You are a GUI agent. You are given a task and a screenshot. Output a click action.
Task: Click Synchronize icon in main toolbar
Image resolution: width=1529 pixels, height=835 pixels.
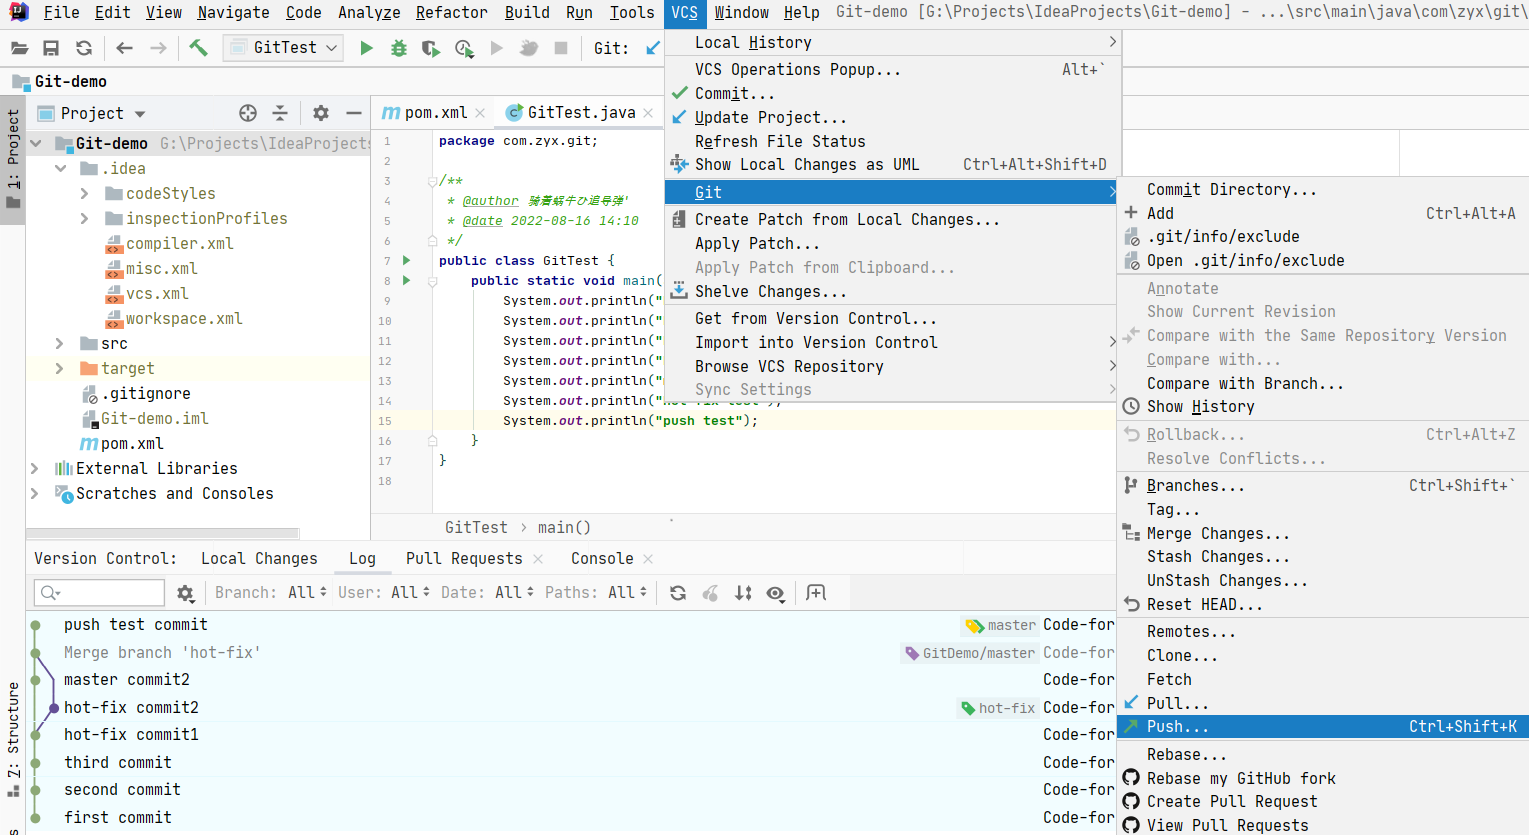click(x=84, y=48)
